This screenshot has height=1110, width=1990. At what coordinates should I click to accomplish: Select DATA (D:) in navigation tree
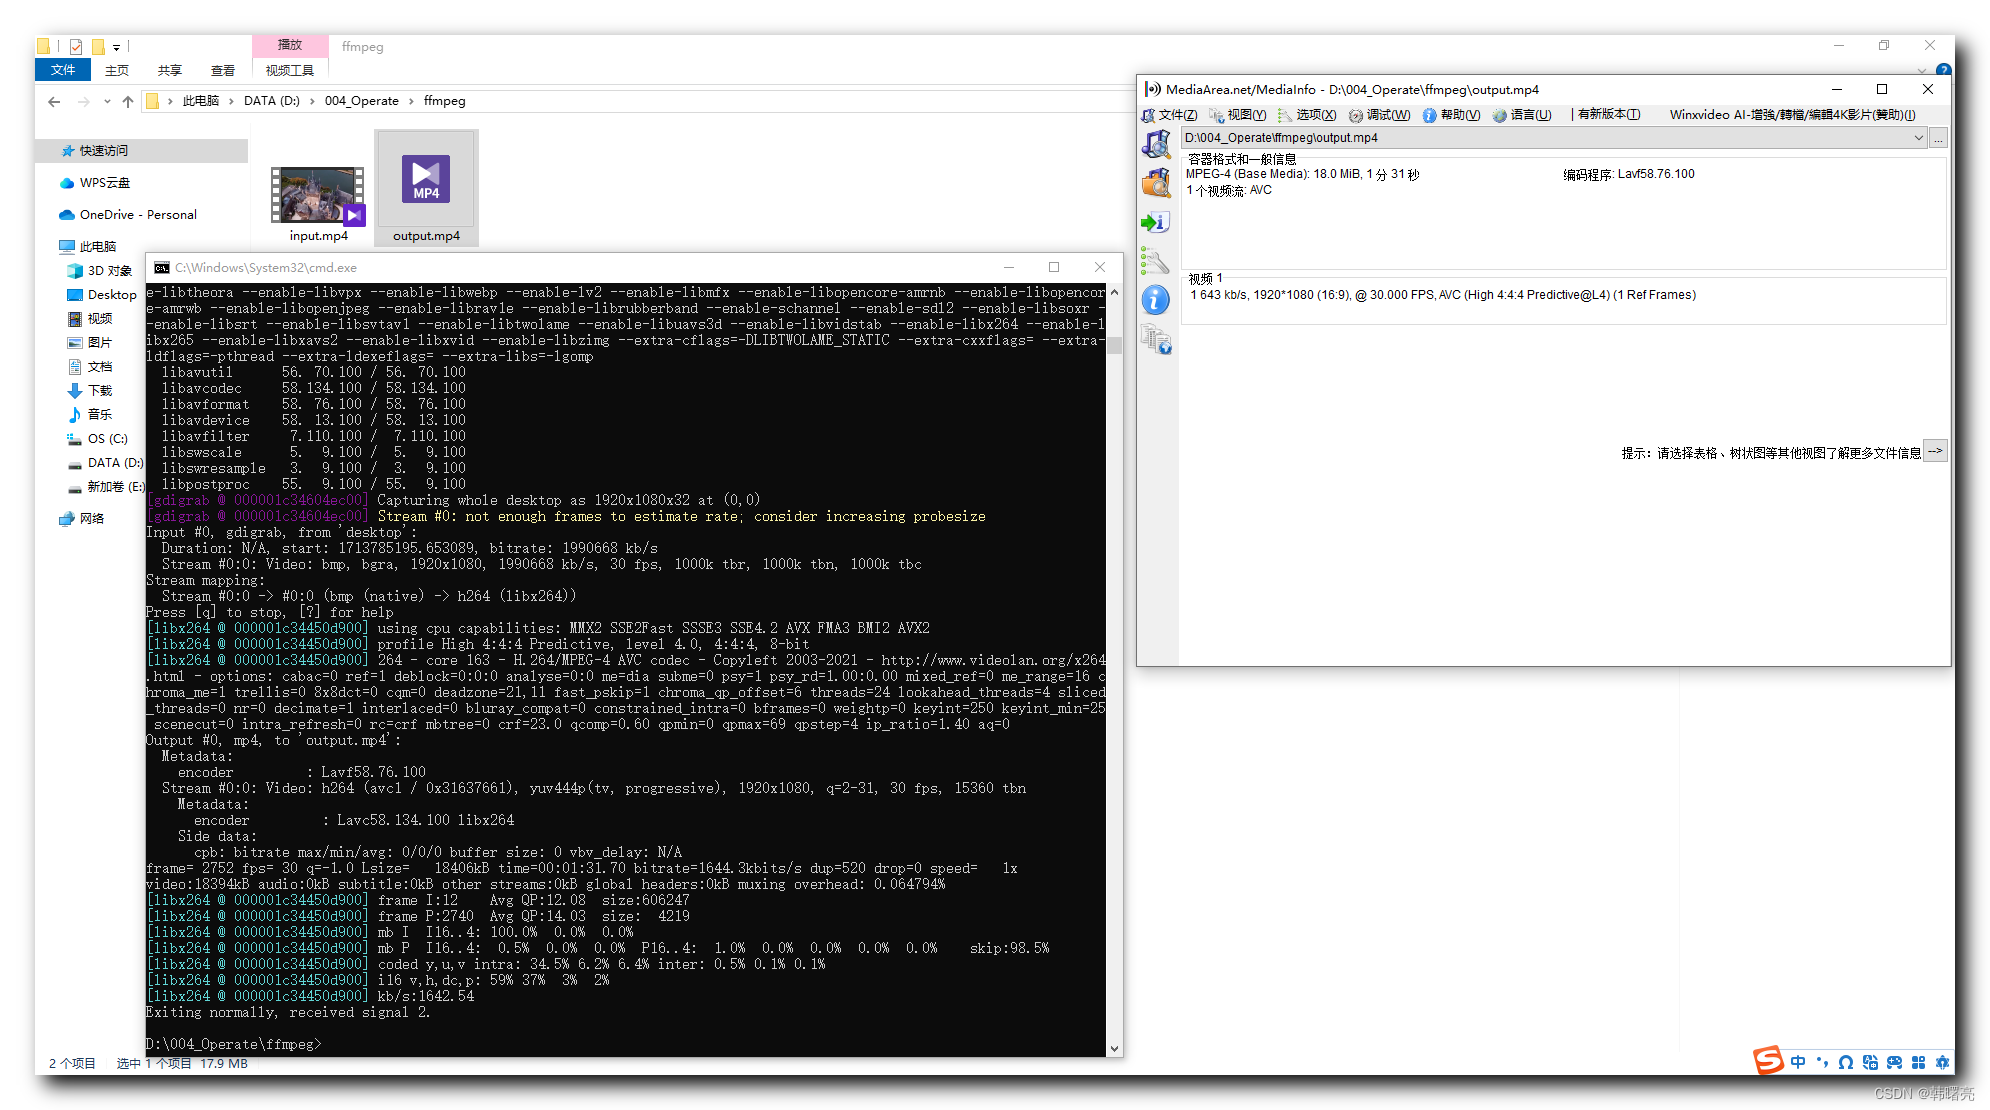pos(114,463)
